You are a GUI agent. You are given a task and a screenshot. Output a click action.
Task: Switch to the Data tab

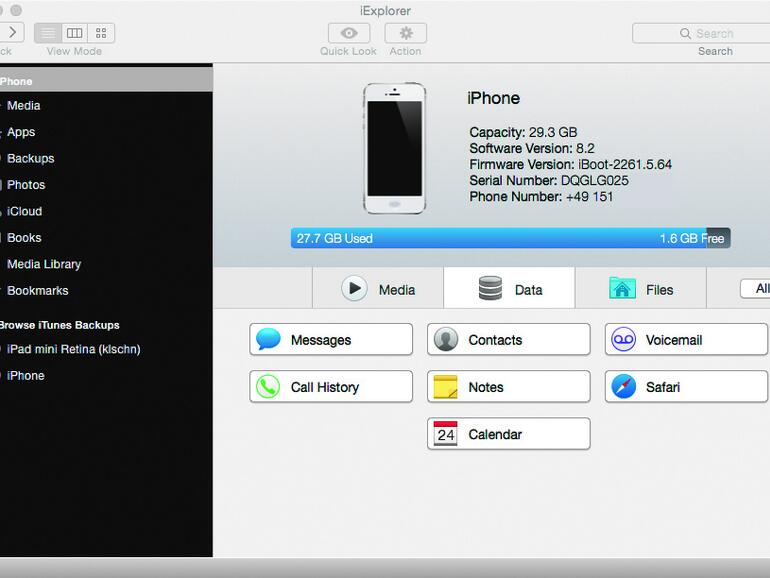(509, 288)
